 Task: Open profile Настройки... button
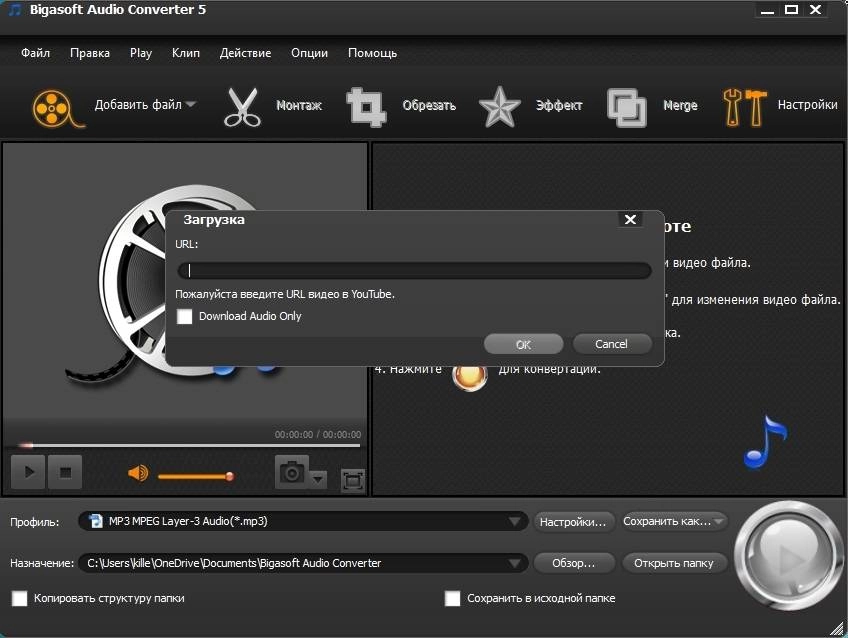pyautogui.click(x=574, y=522)
